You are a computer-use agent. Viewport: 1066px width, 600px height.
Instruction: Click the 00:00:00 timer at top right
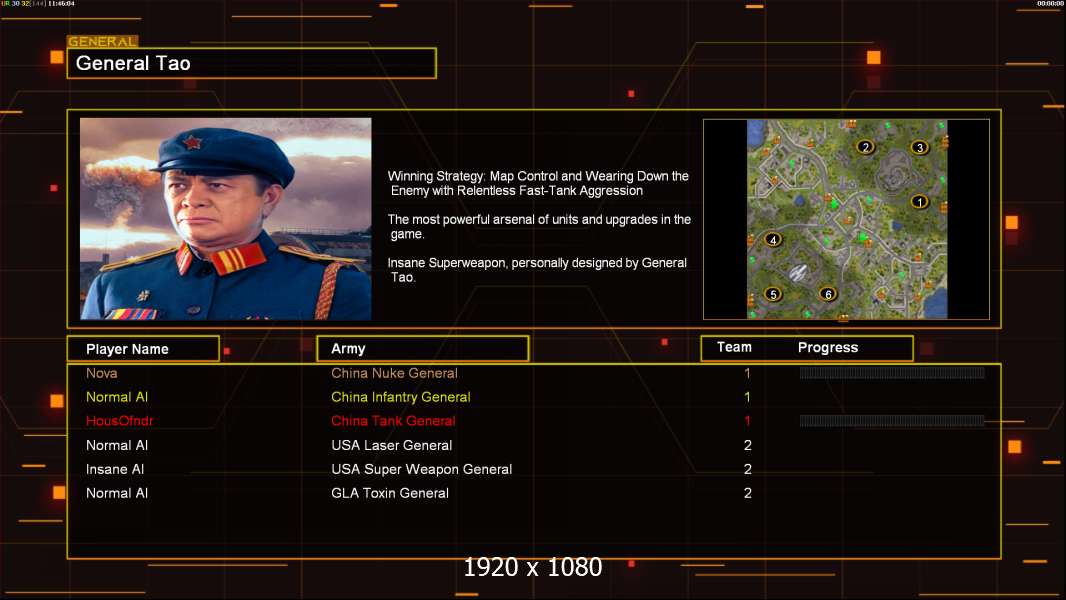1050,3
